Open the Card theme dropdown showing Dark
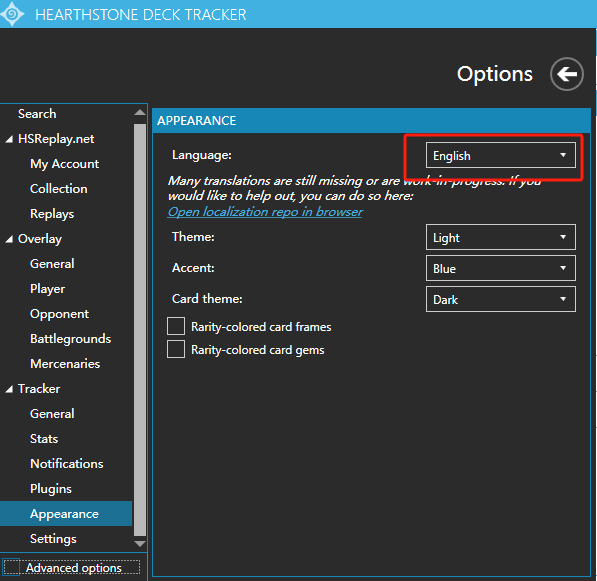Image resolution: width=597 pixels, height=581 pixels. coord(501,299)
